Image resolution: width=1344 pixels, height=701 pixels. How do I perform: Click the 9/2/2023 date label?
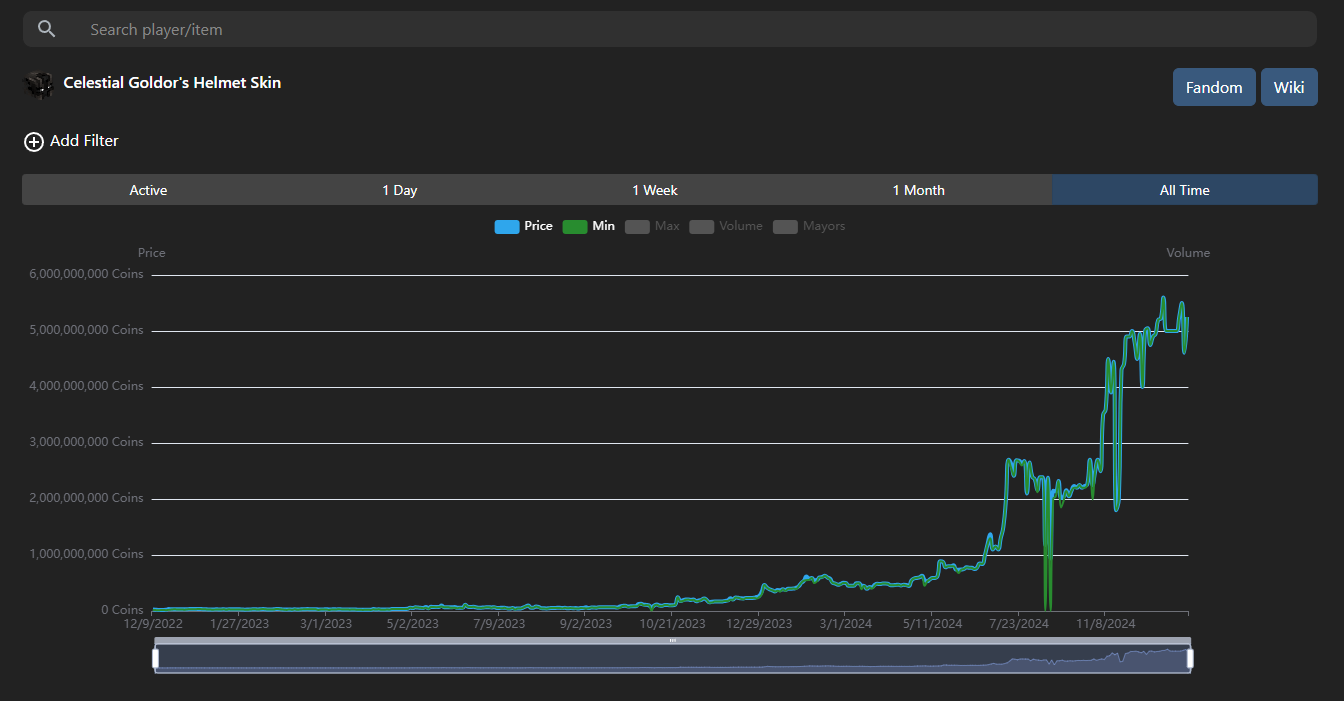pyautogui.click(x=586, y=624)
